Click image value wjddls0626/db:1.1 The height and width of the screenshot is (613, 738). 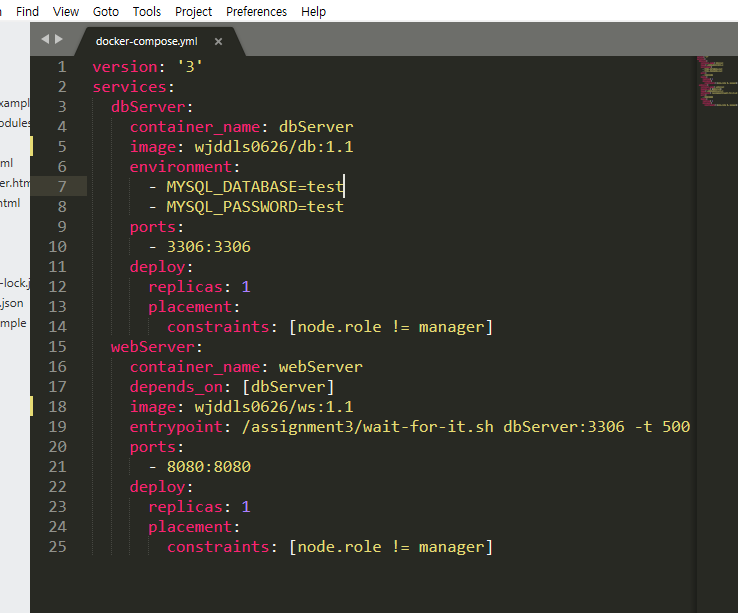(274, 147)
